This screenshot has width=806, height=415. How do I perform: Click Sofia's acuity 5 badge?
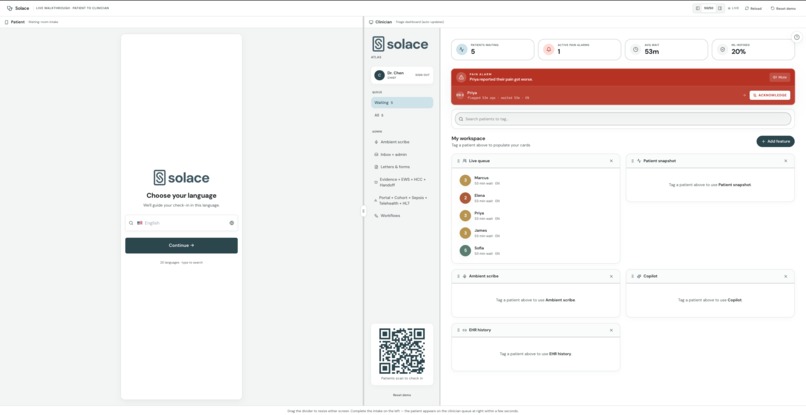[x=465, y=250]
